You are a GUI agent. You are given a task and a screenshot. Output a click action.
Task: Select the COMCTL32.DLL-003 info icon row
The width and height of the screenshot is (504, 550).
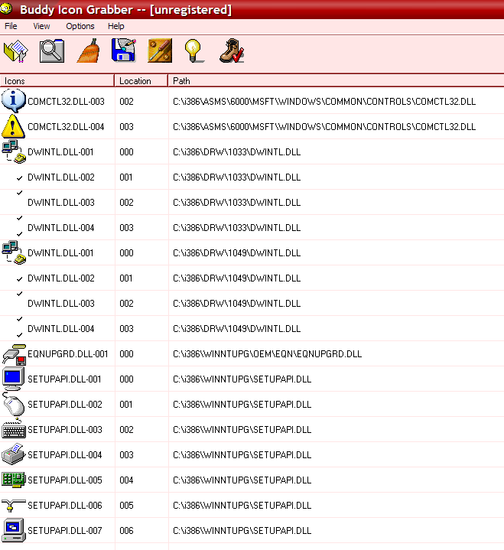252,101
